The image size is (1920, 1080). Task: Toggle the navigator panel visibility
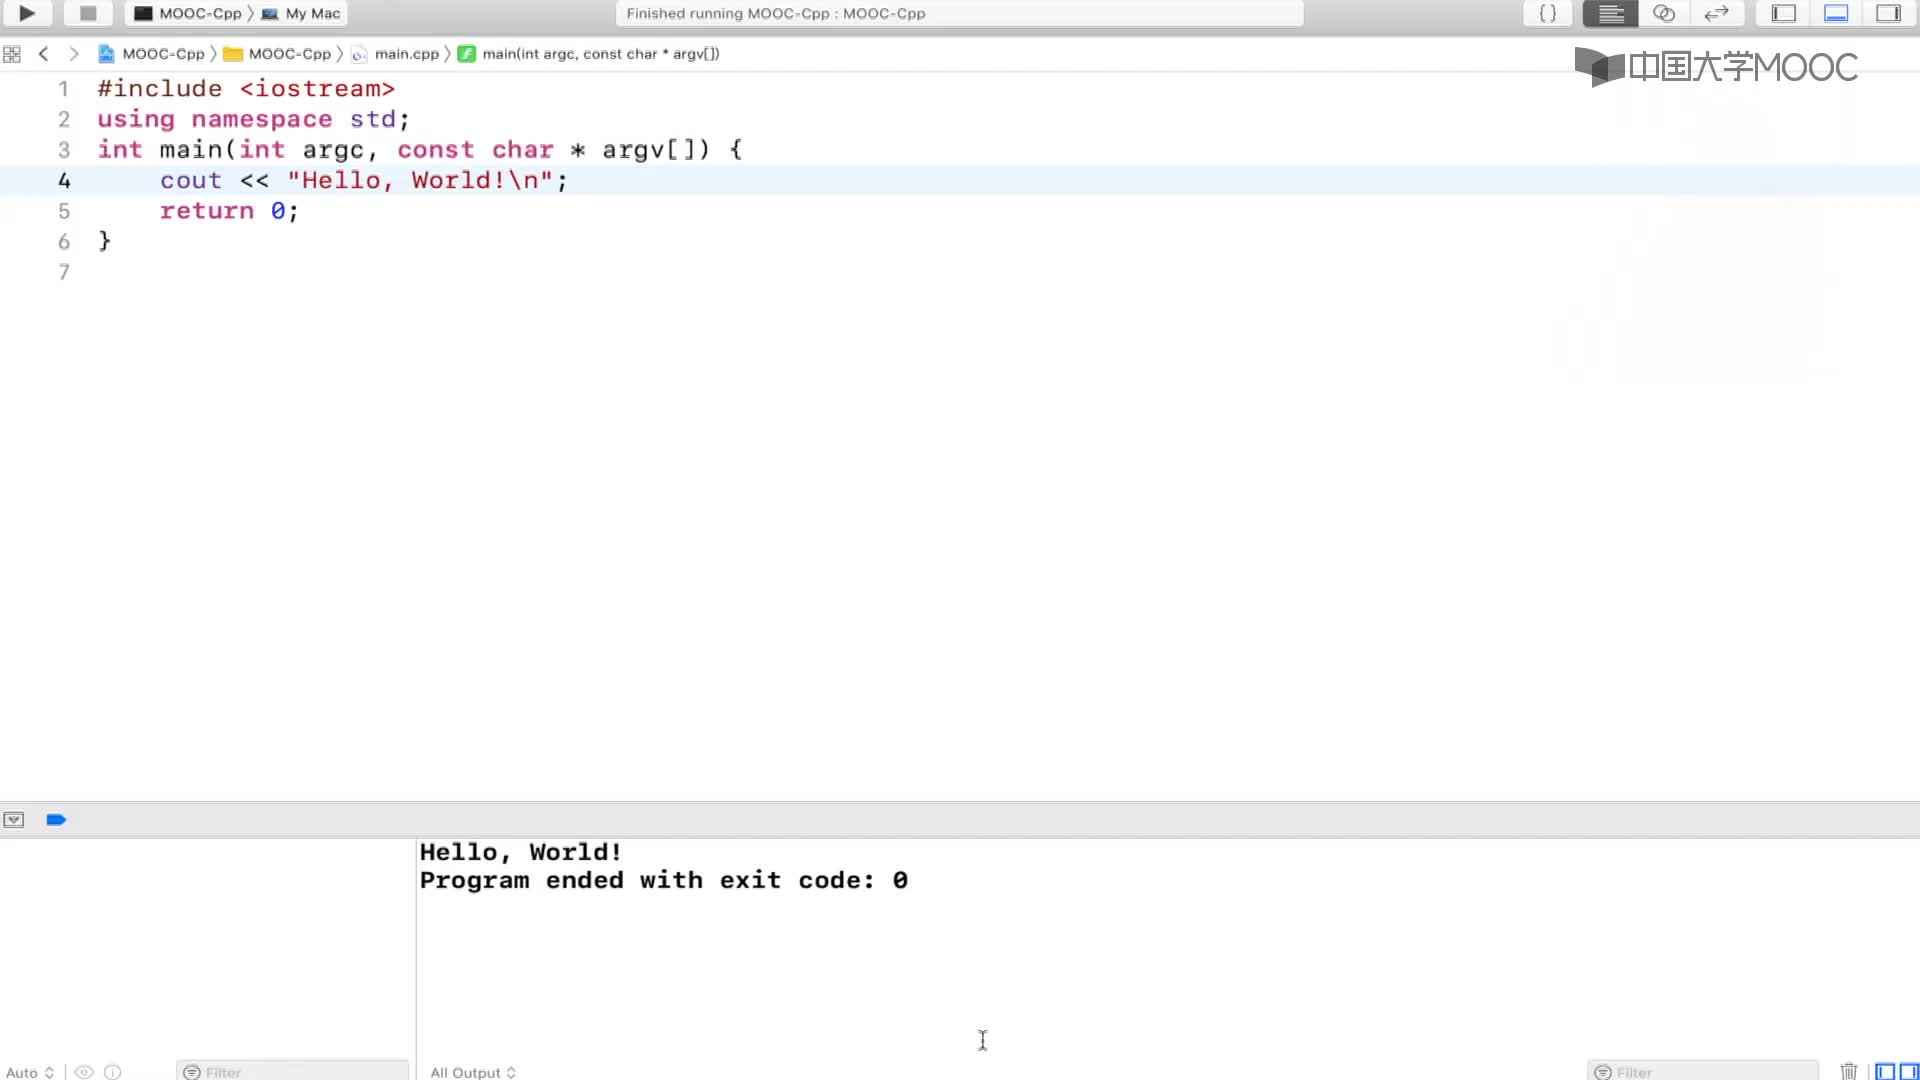(1784, 13)
